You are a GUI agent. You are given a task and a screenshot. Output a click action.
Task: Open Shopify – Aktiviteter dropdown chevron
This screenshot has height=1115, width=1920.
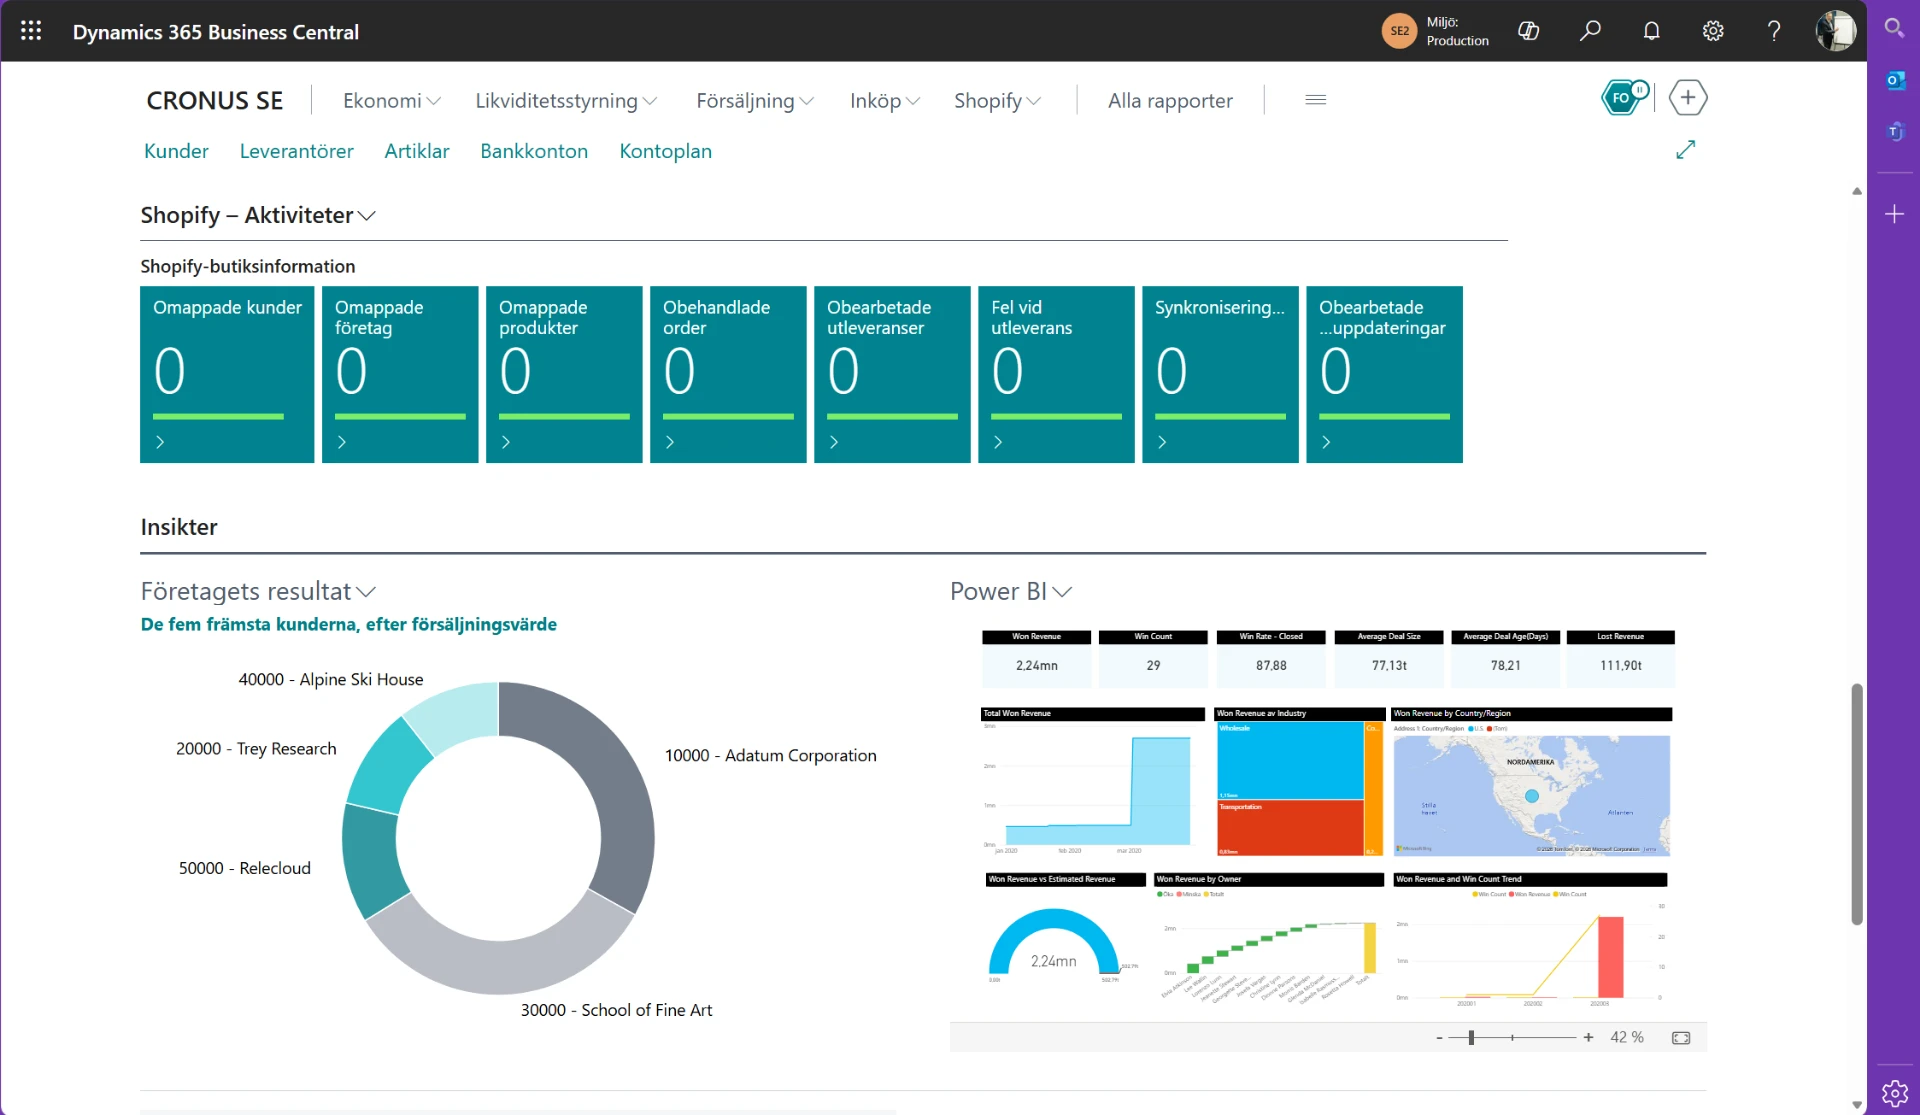(367, 216)
